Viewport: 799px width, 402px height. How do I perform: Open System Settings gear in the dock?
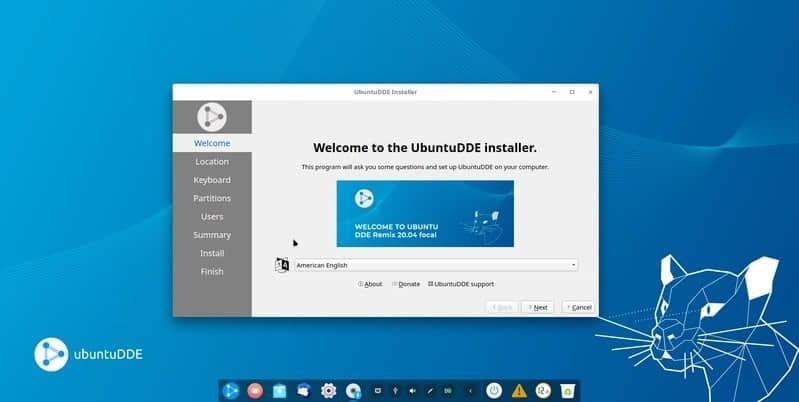click(x=328, y=390)
